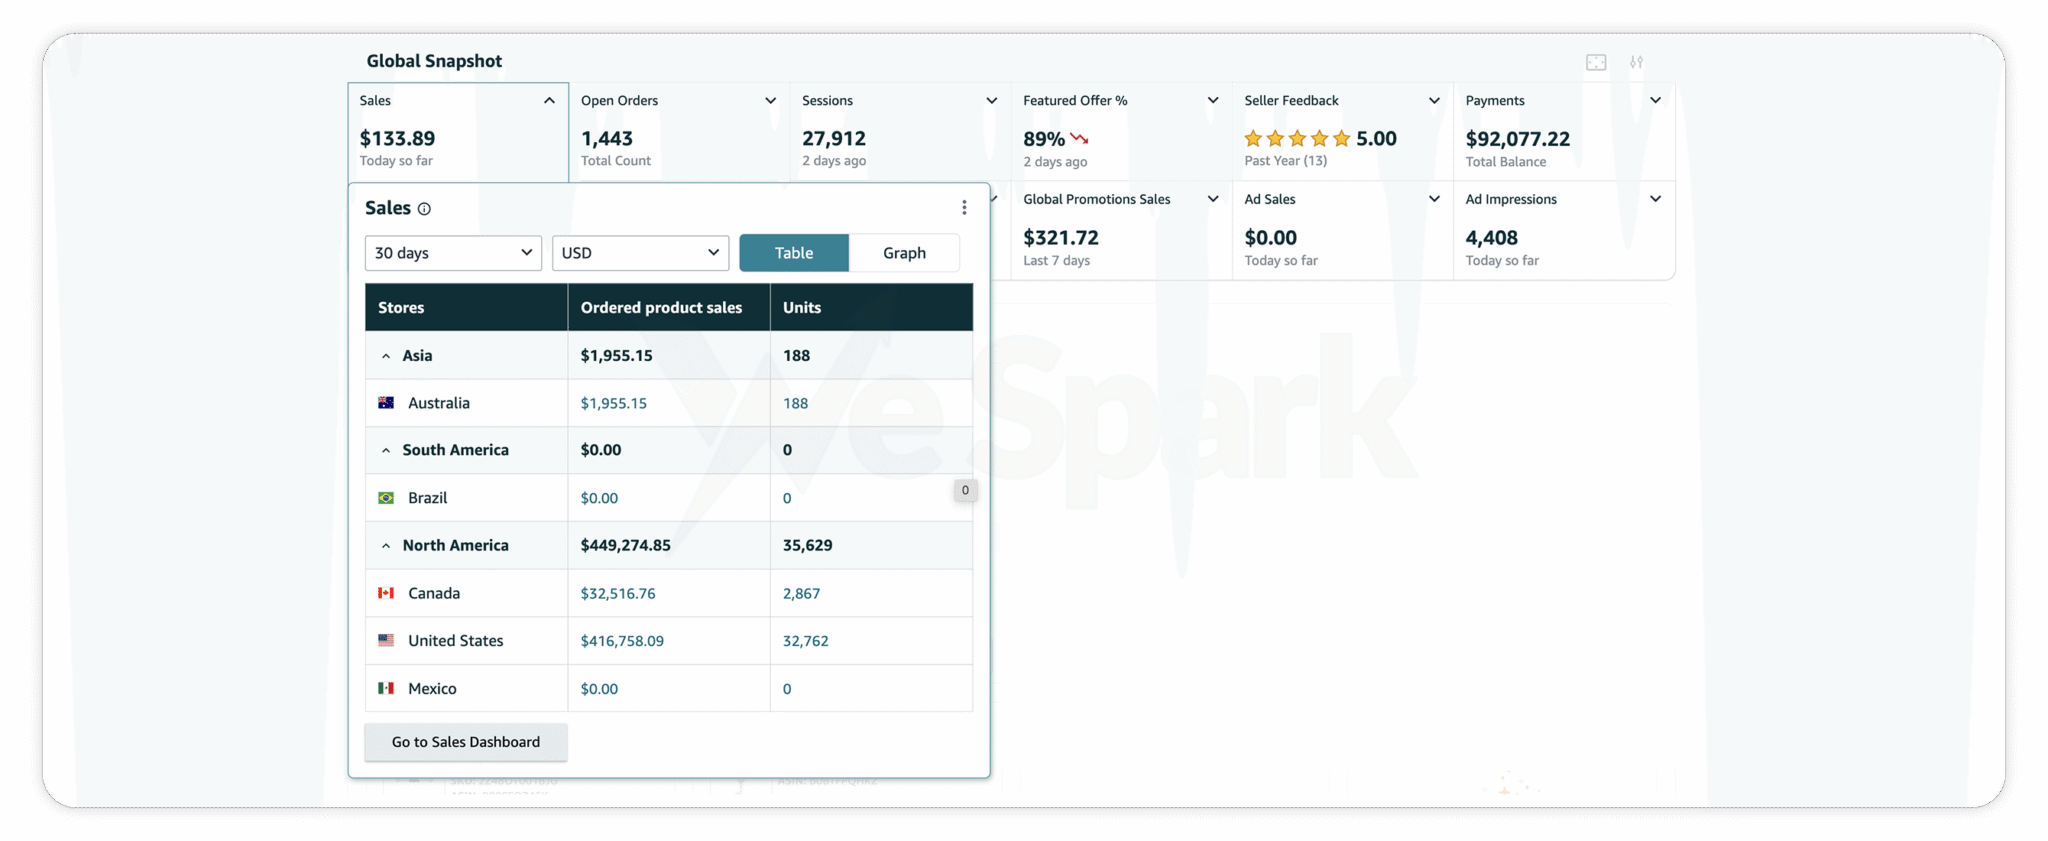Click the Sales info icon
The width and height of the screenshot is (2048, 841).
(x=424, y=209)
